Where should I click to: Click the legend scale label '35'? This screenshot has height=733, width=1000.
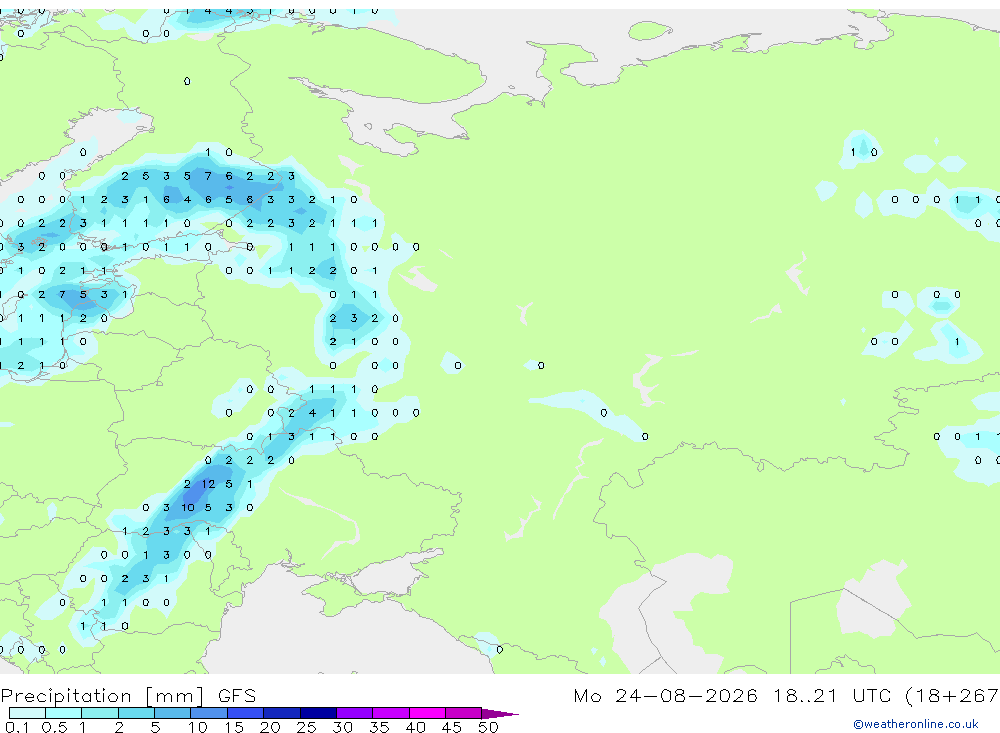click(x=379, y=727)
